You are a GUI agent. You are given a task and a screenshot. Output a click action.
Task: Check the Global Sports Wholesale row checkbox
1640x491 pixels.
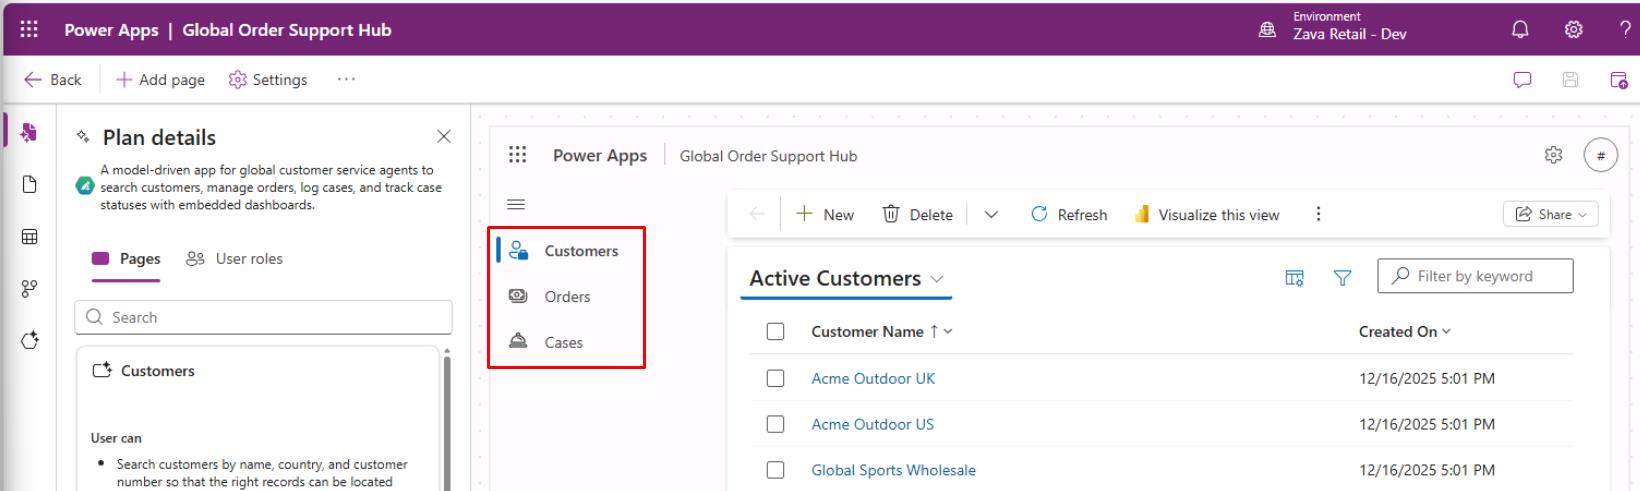(x=775, y=470)
